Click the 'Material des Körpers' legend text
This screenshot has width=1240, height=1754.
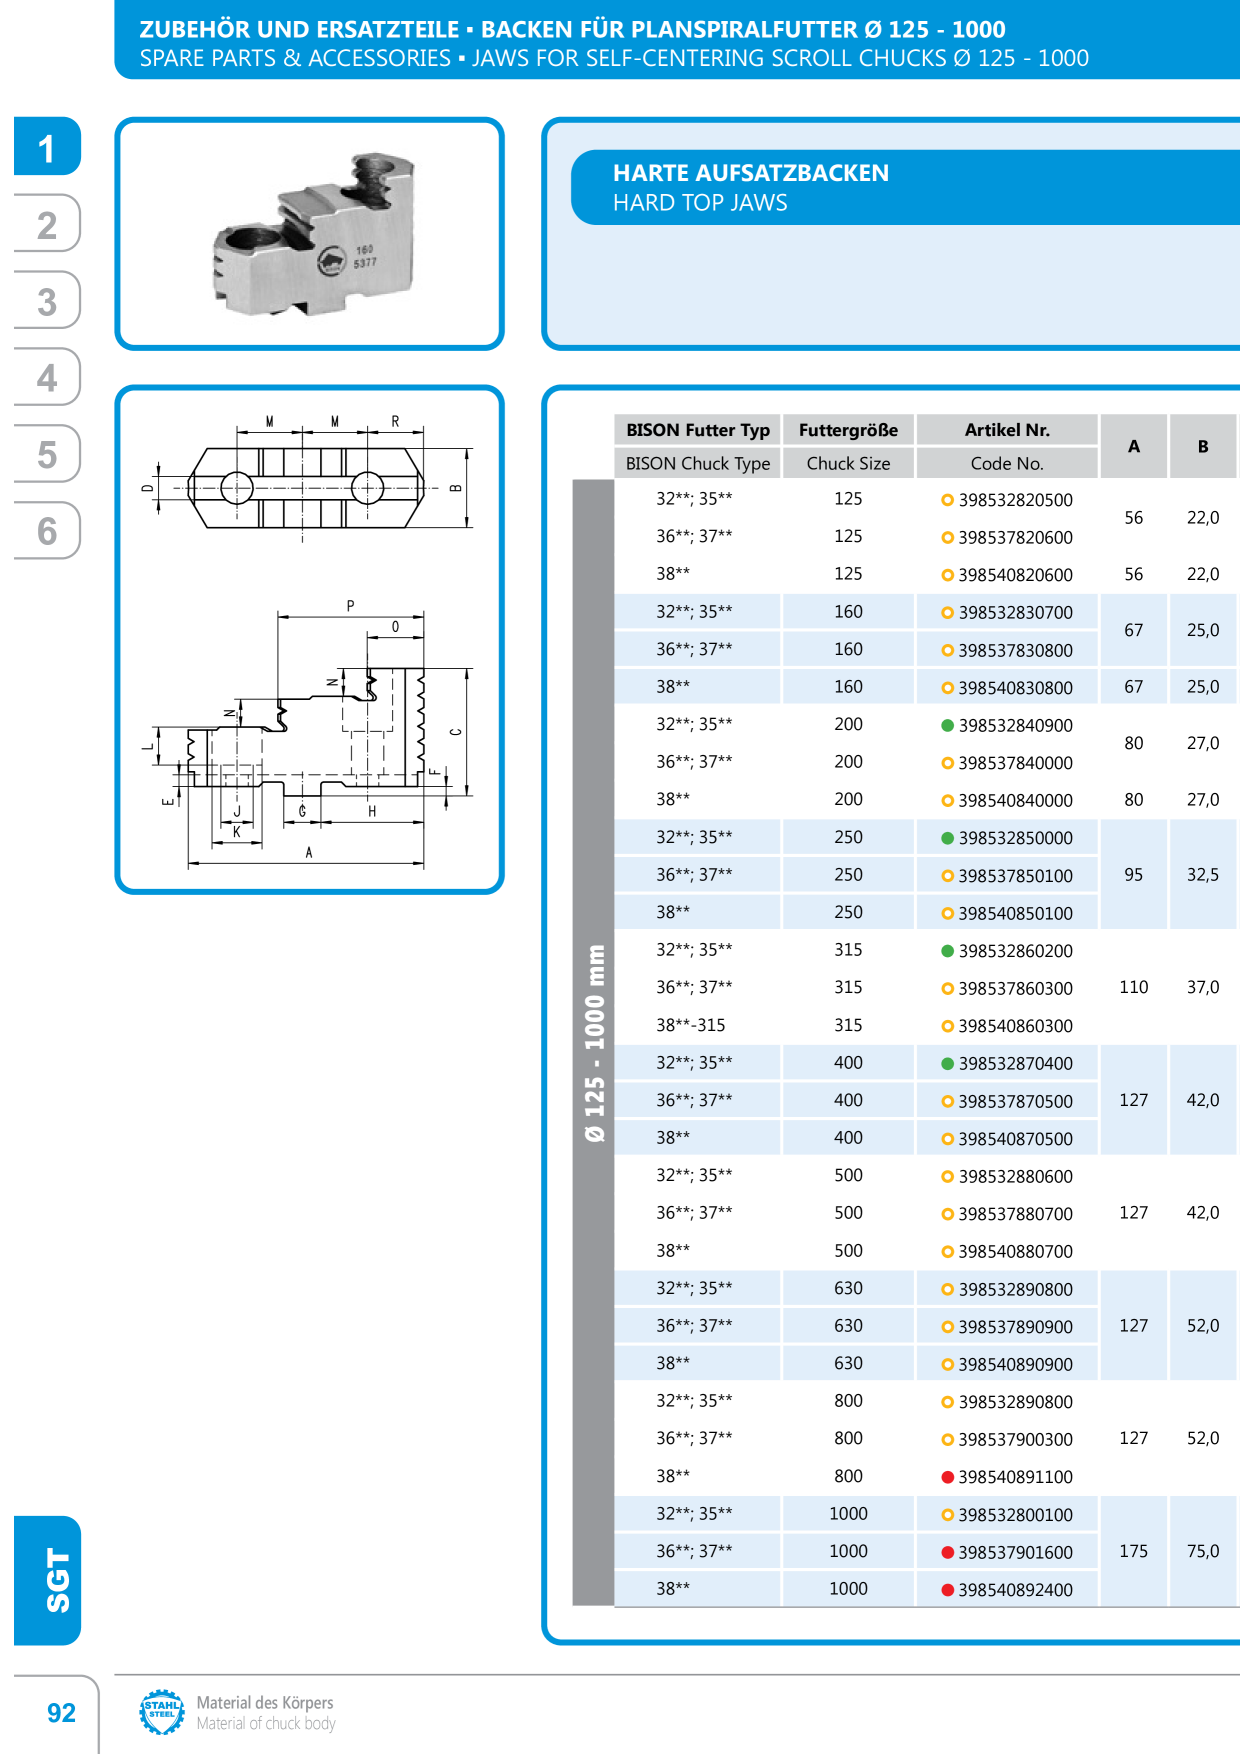click(265, 1702)
